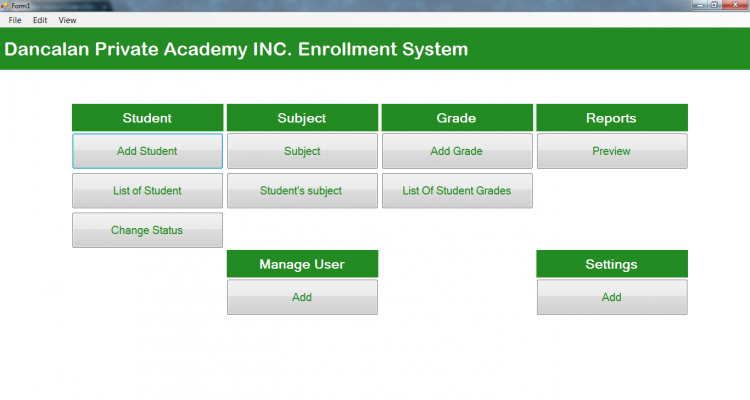
Task: Select Change Status button
Action: [x=147, y=230]
